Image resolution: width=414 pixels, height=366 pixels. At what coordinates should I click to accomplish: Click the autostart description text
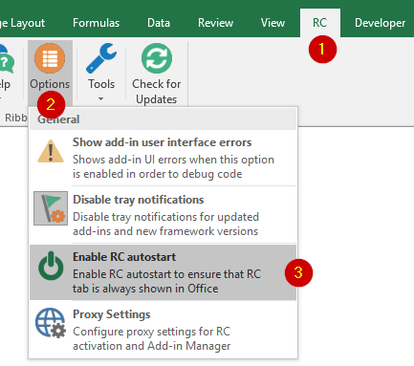(x=167, y=281)
